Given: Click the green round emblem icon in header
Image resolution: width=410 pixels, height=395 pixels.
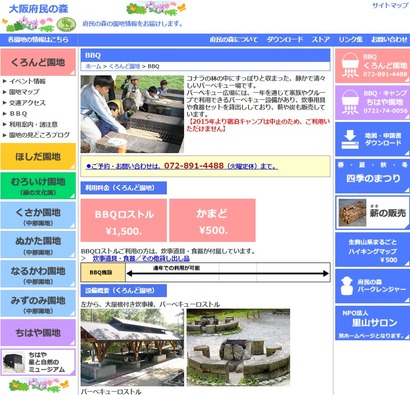Looking at the screenshot, I should pyautogui.click(x=66, y=24).
